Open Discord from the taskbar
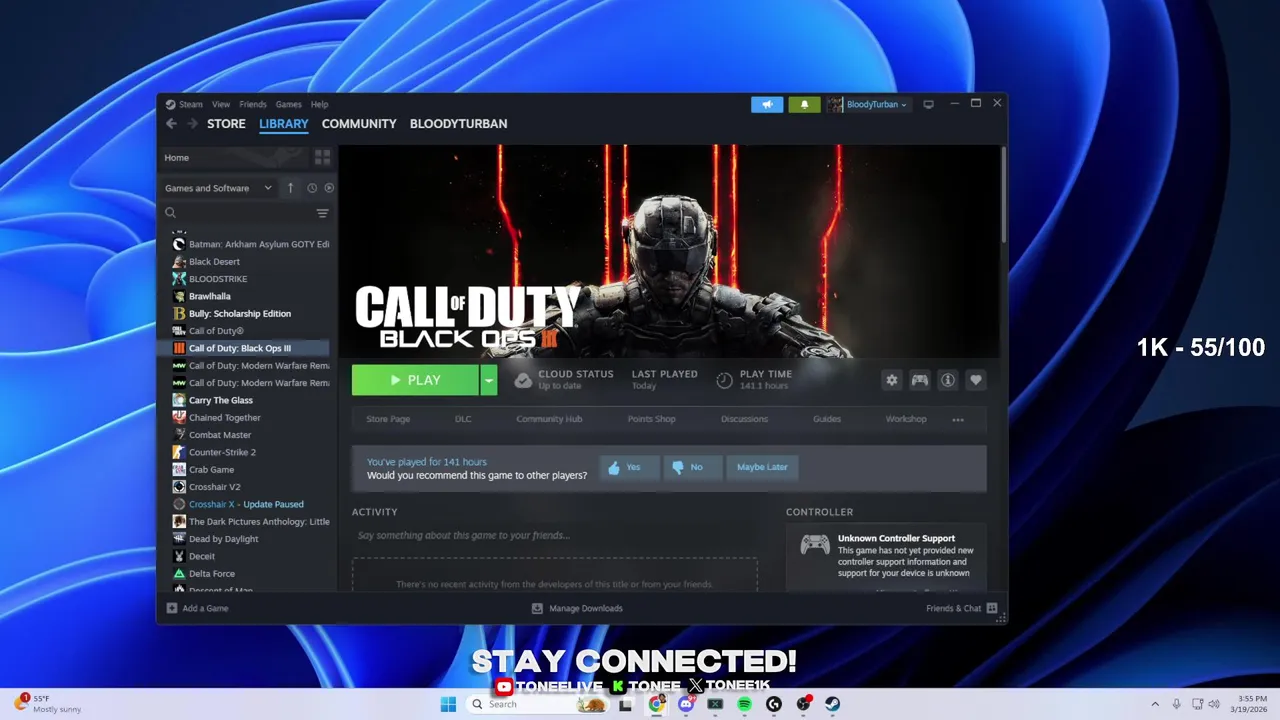Viewport: 1280px width, 720px height. (x=686, y=704)
